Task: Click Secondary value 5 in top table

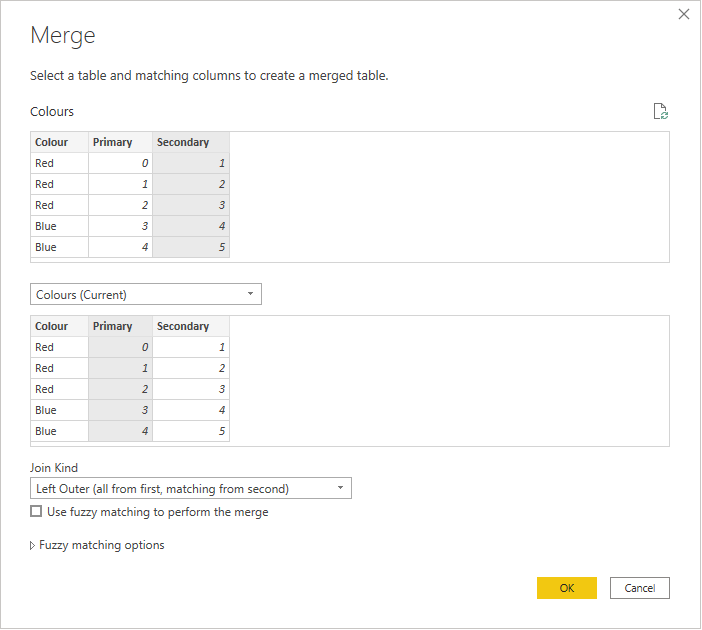Action: click(x=190, y=247)
